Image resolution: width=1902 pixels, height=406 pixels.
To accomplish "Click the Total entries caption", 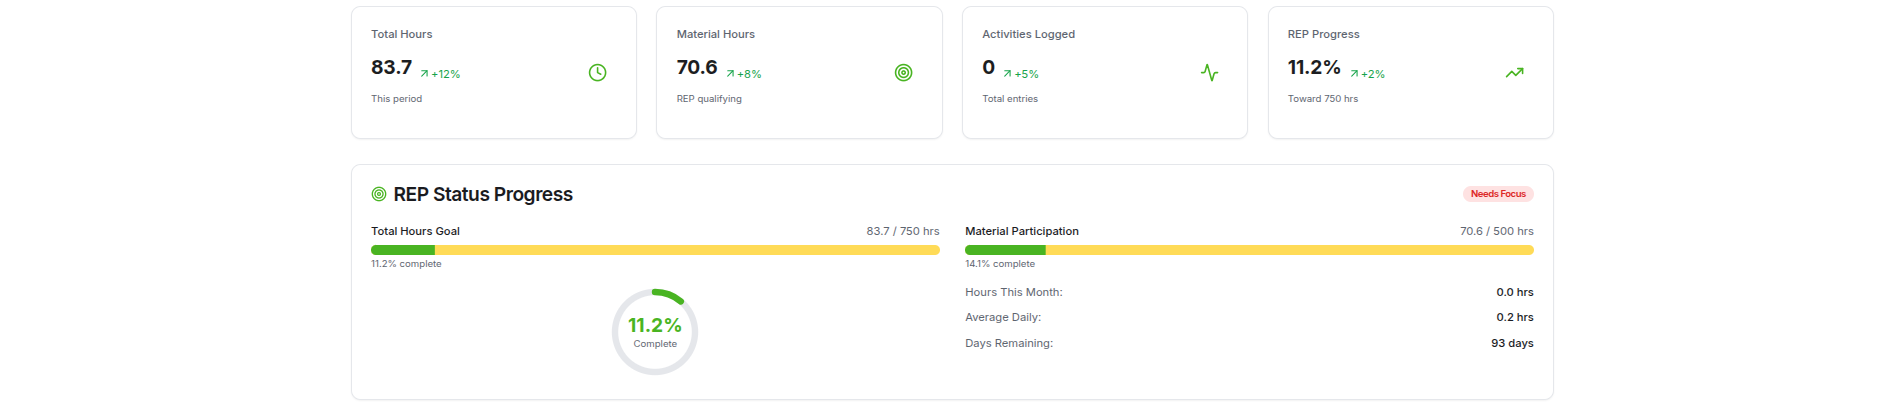I will pos(1010,99).
